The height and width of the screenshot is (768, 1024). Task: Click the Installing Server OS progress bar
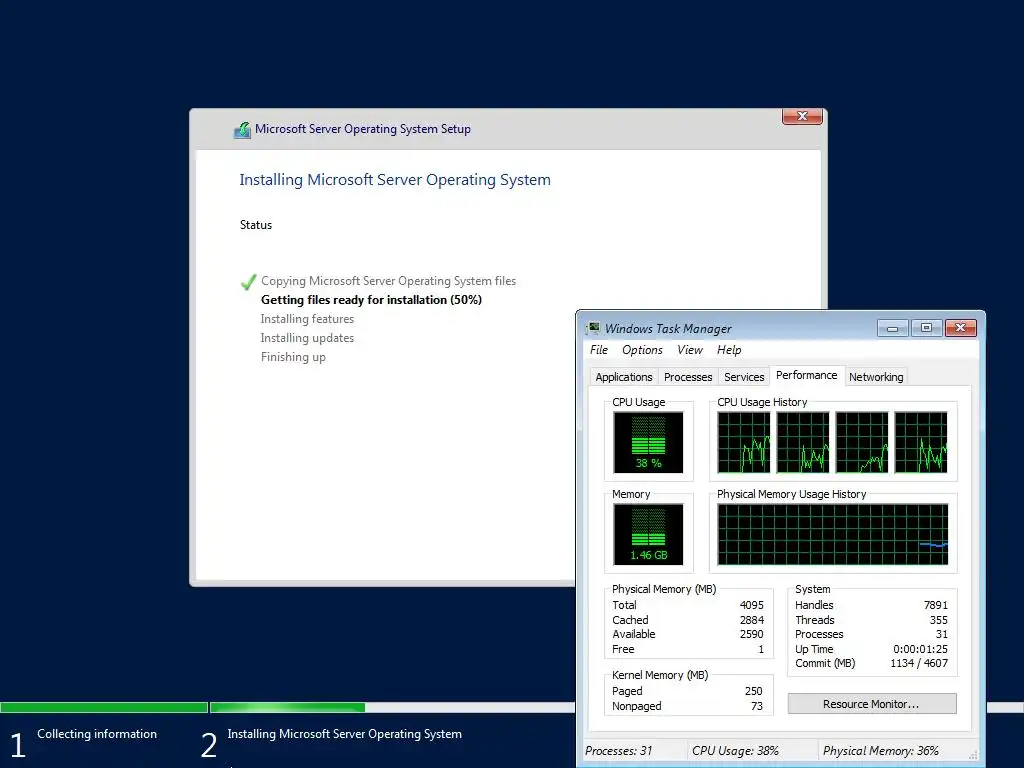click(x=392, y=707)
